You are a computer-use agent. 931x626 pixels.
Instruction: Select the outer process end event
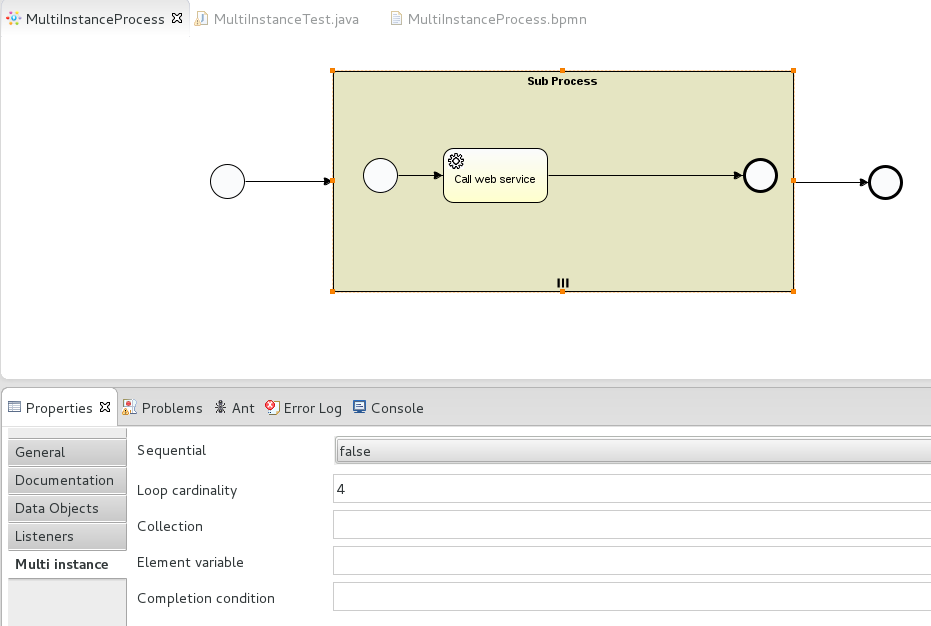point(885,183)
